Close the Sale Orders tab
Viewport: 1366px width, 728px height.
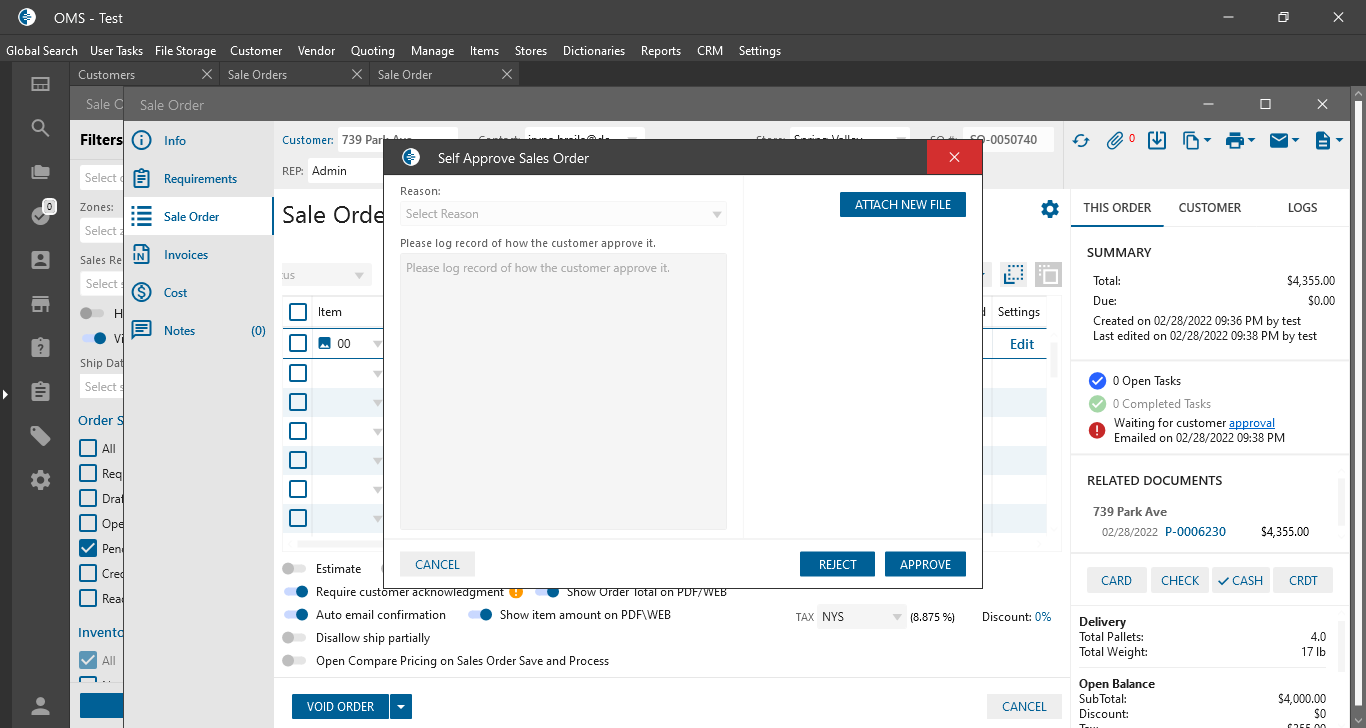click(x=357, y=74)
